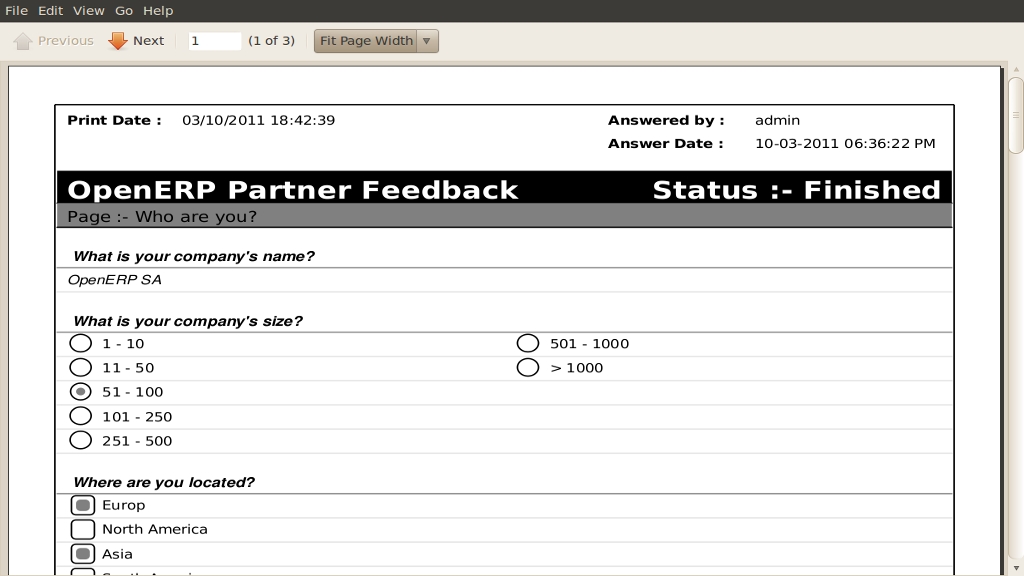This screenshot has height=576, width=1024.
Task: Click the print date value 03/10/2011 18:42:39
Action: click(259, 120)
